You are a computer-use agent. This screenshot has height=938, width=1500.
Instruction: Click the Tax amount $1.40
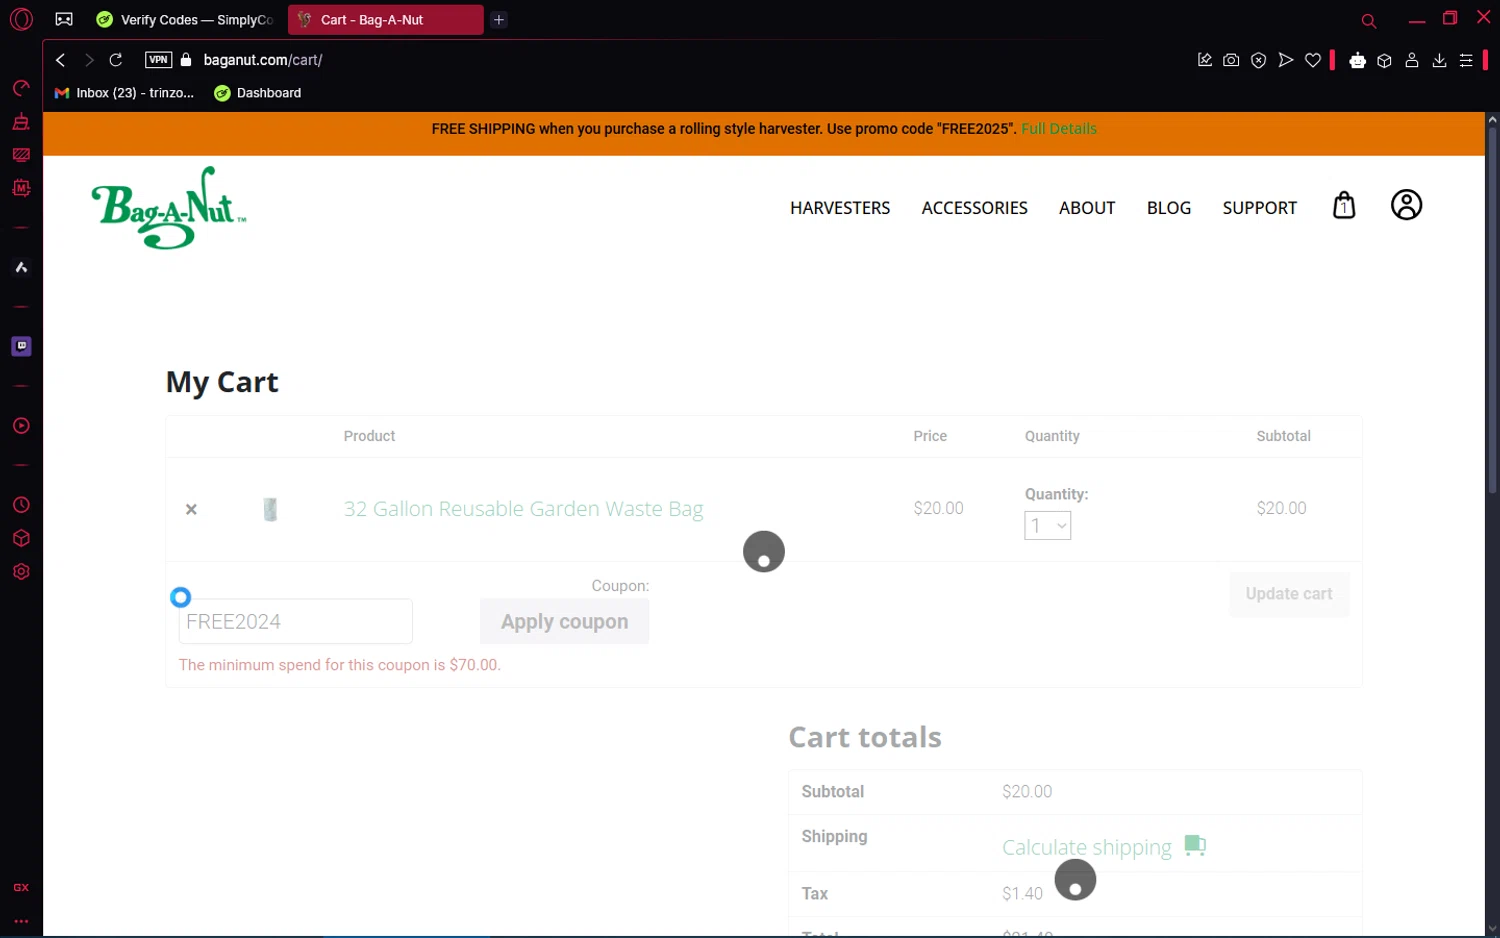pos(1022,894)
